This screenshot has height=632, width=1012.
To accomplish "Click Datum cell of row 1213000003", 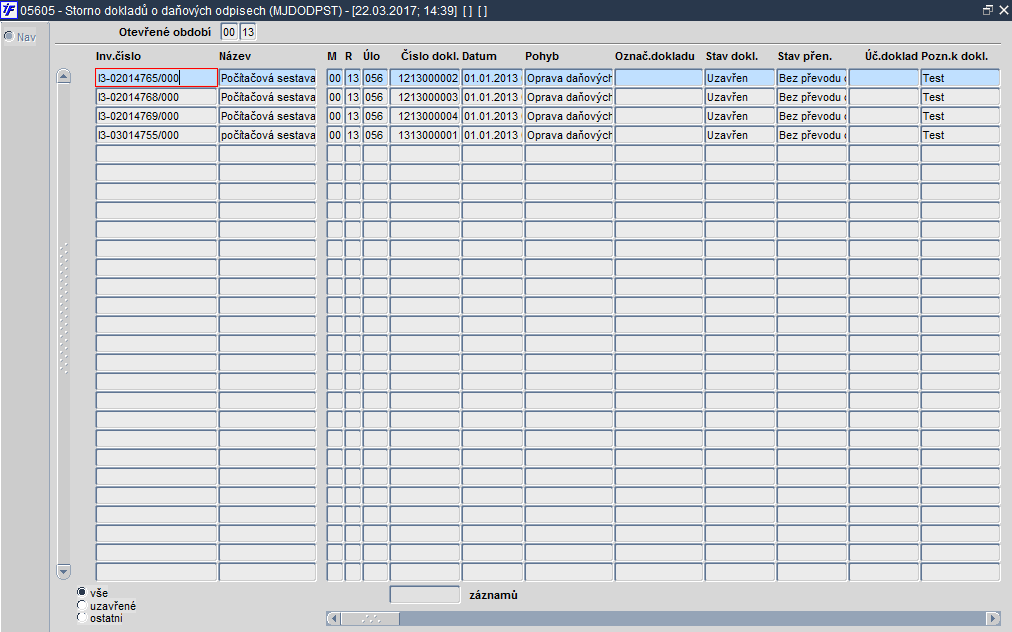I will coord(492,97).
